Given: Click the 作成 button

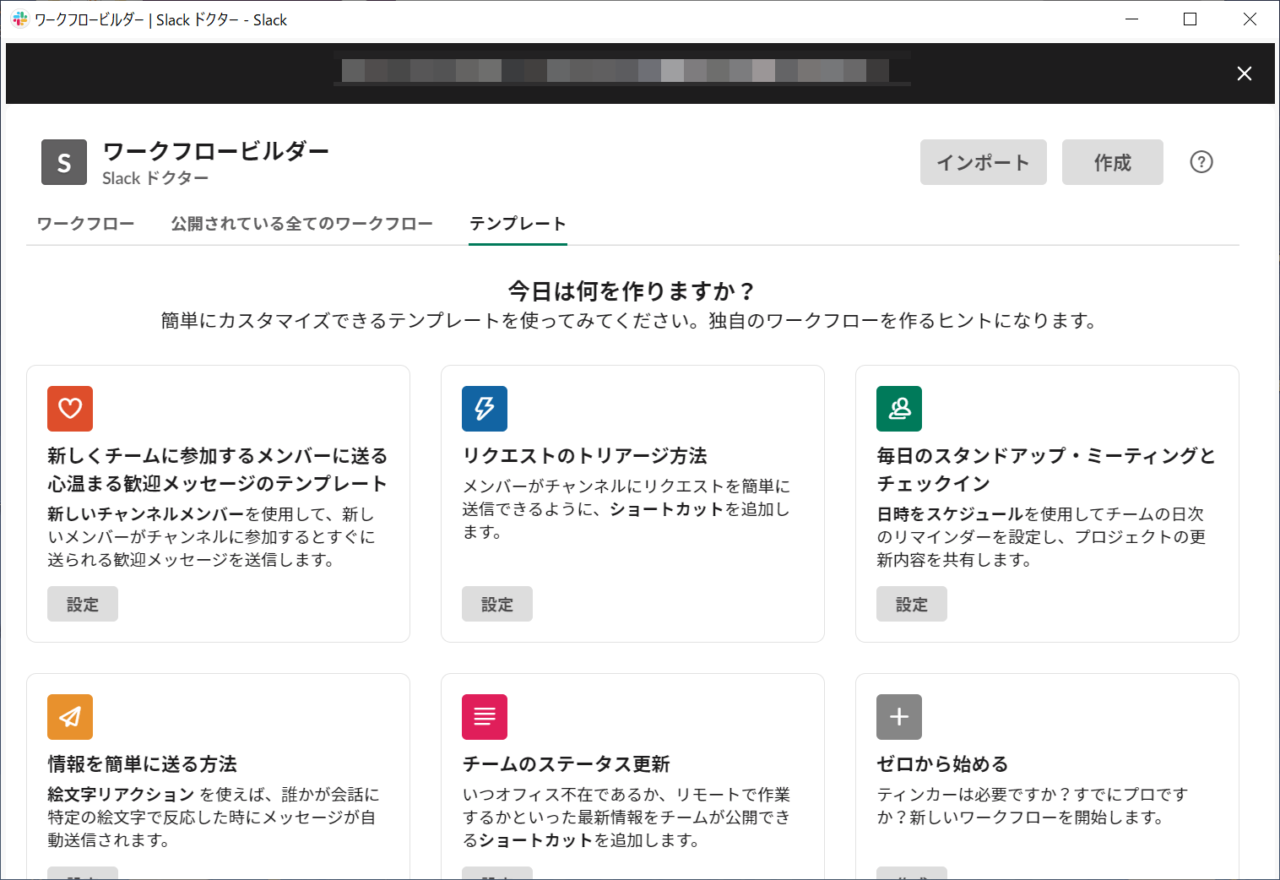Looking at the screenshot, I should pyautogui.click(x=1112, y=162).
